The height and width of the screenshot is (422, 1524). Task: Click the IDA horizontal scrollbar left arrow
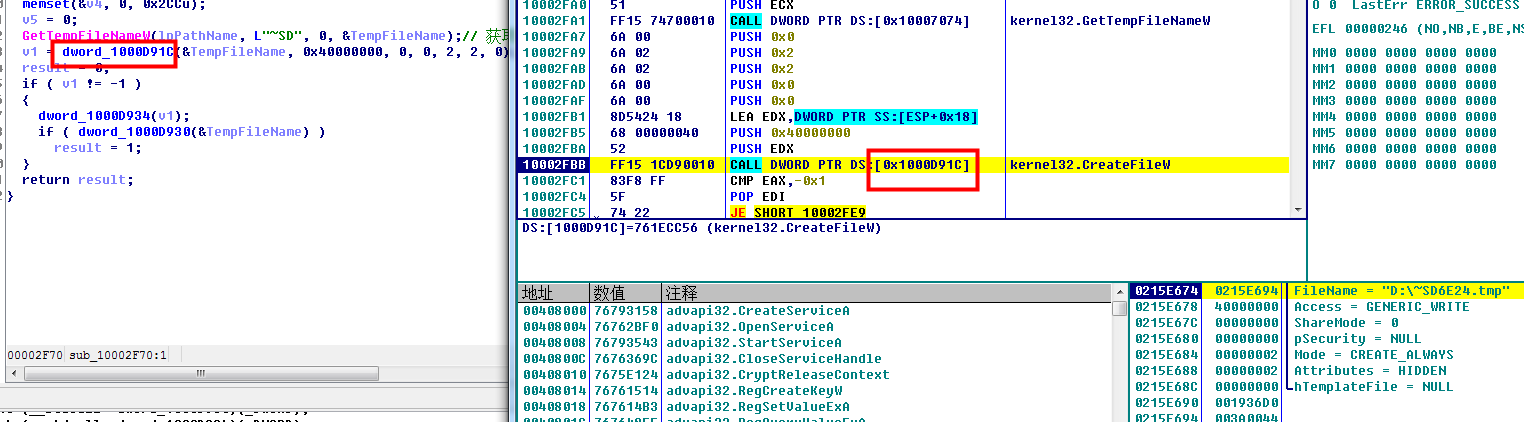(x=13, y=373)
